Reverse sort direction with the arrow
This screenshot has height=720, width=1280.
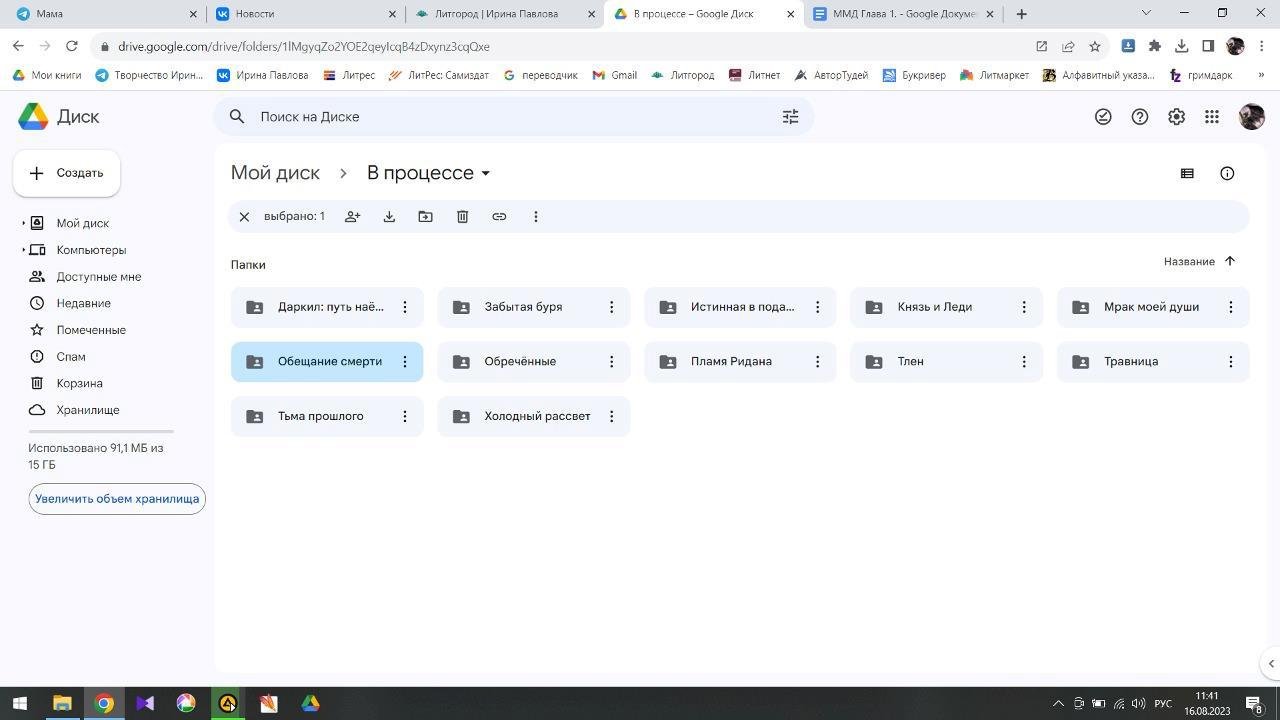tap(1230, 261)
